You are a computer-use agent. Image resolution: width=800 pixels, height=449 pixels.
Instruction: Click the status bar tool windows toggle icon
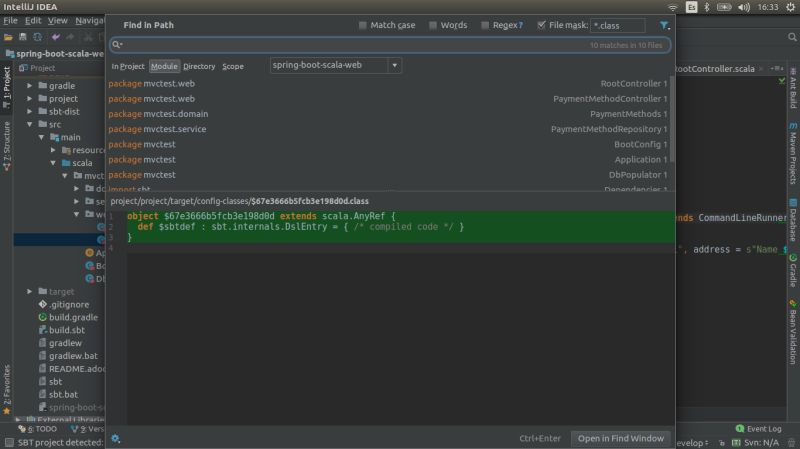tap(9, 442)
